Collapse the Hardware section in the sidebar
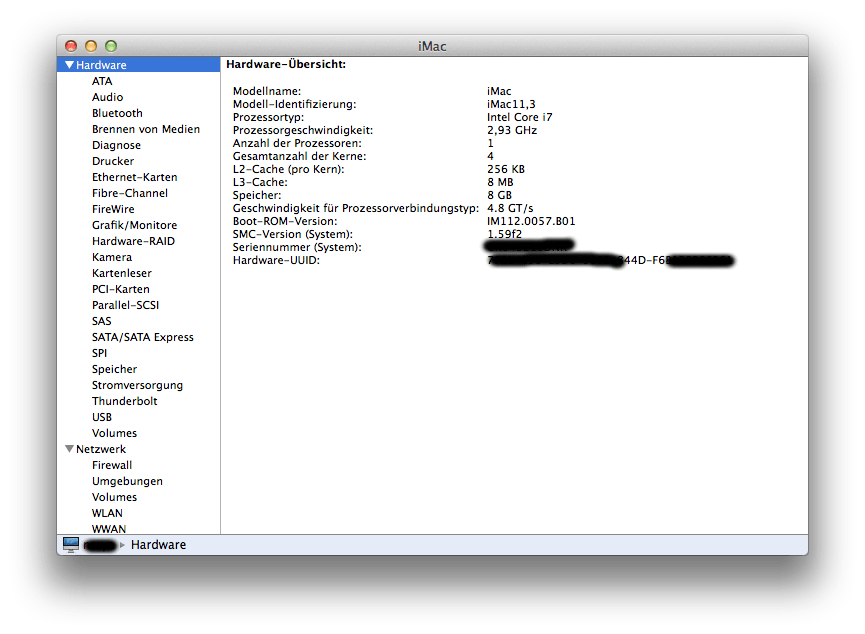The height and width of the screenshot is (634, 865). (x=69, y=64)
